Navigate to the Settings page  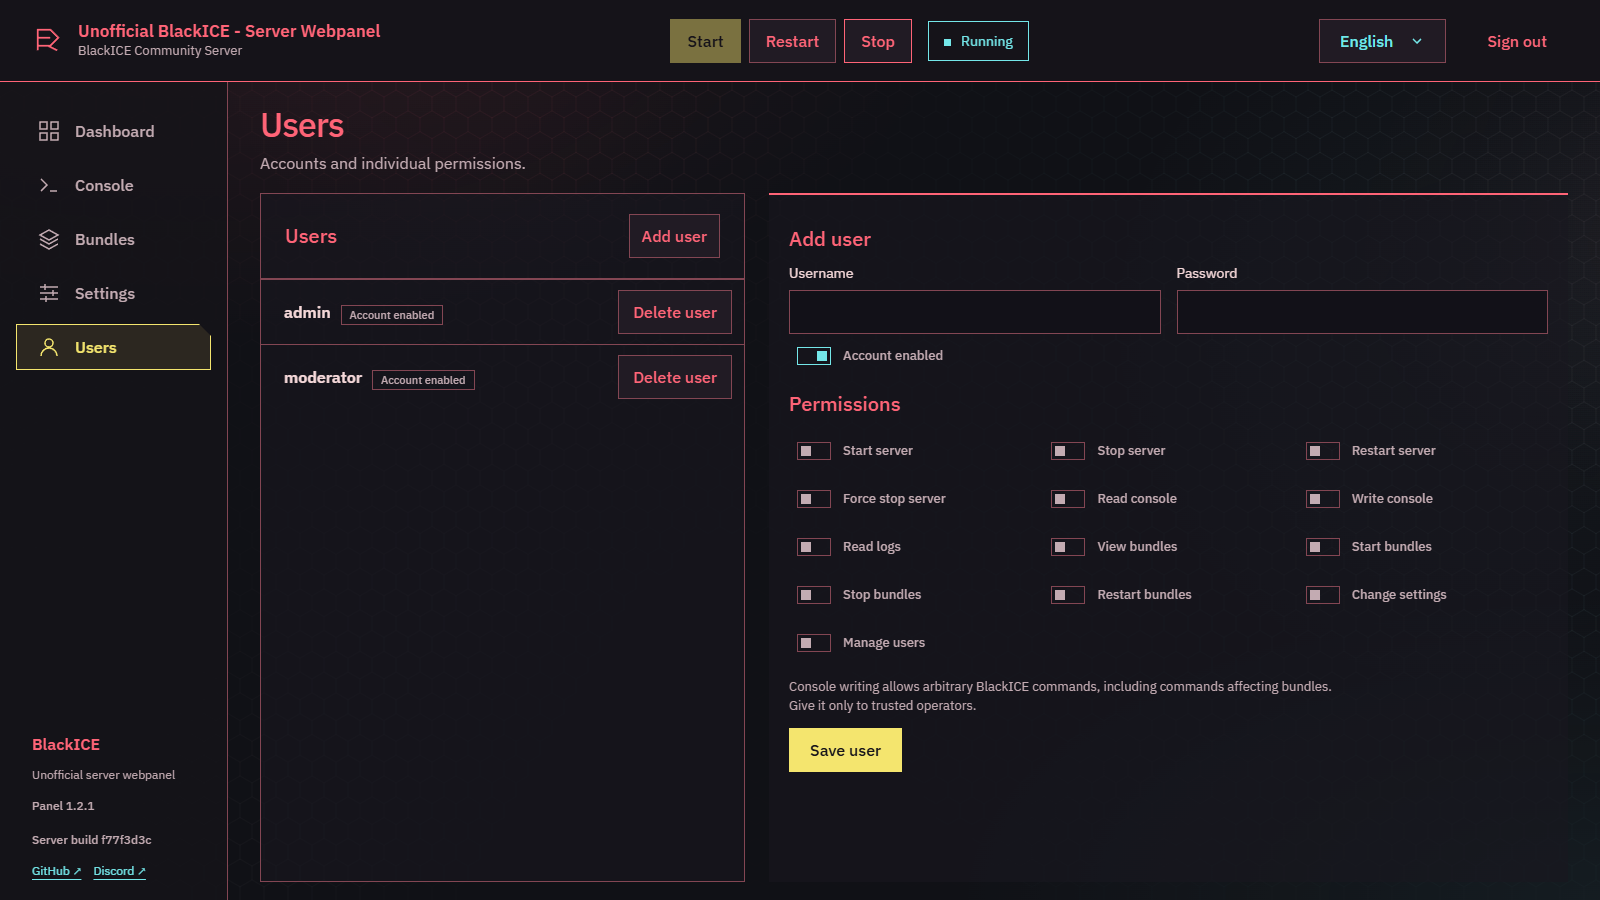tap(113, 293)
